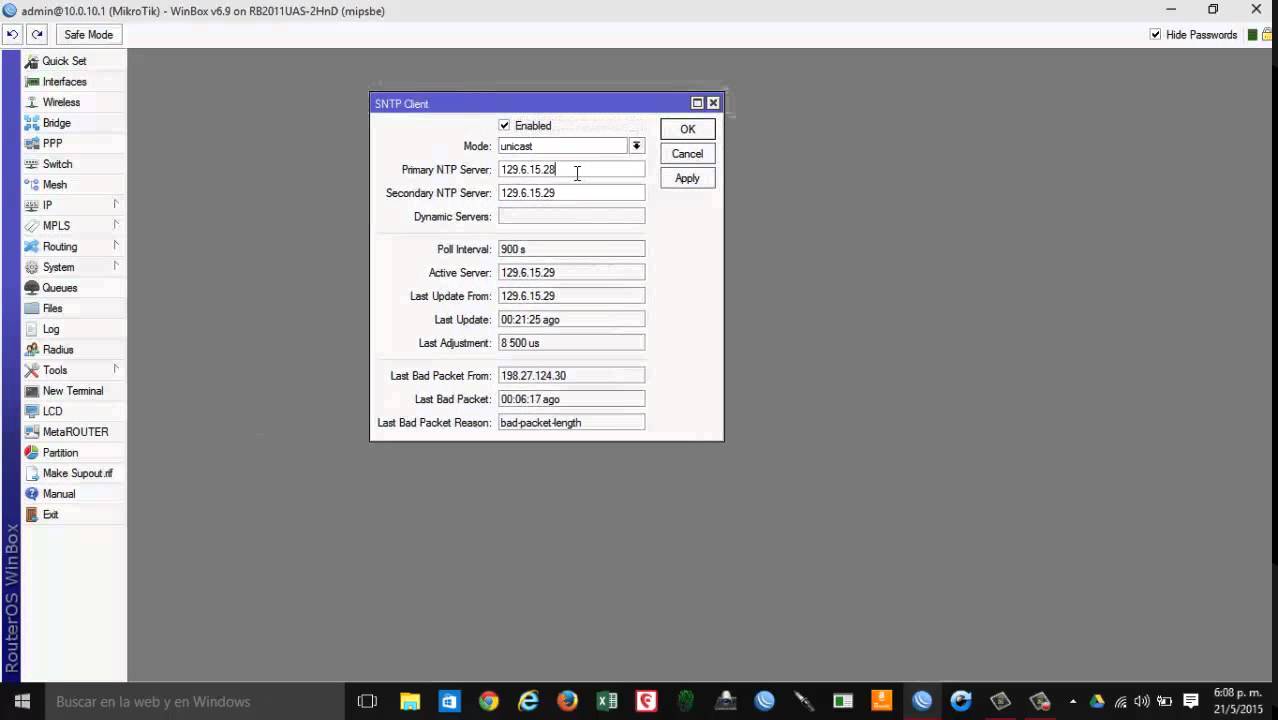Open Queues menu item
The width and height of the screenshot is (1278, 720).
point(74,288)
